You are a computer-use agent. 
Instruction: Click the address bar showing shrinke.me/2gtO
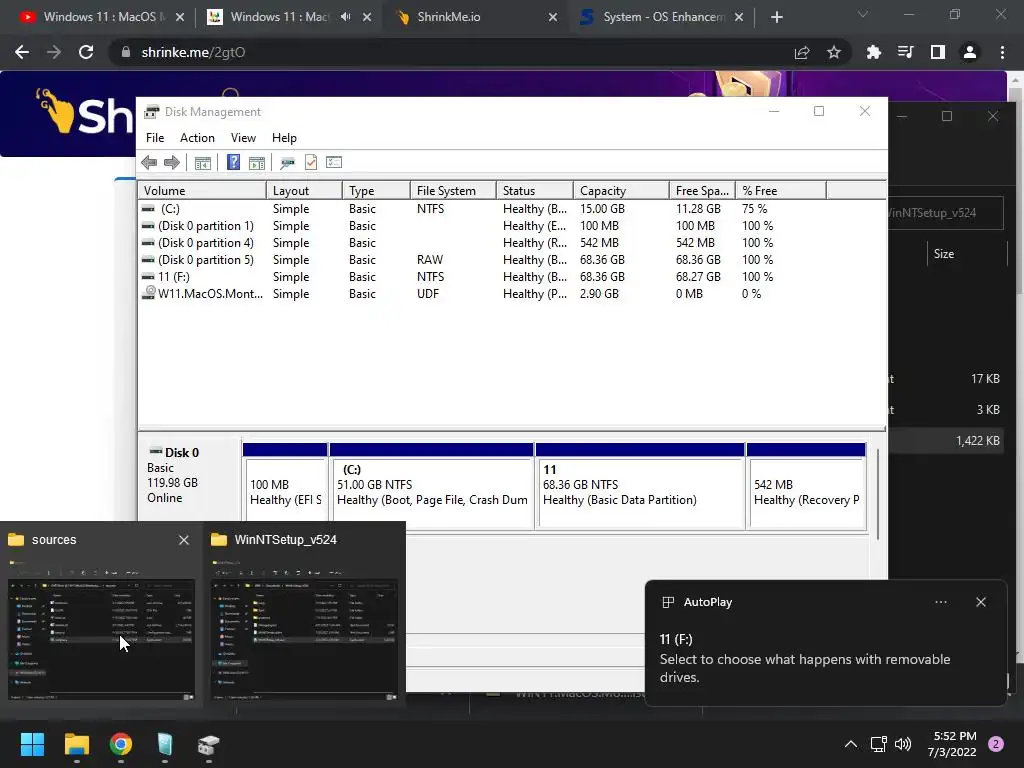[x=451, y=52]
